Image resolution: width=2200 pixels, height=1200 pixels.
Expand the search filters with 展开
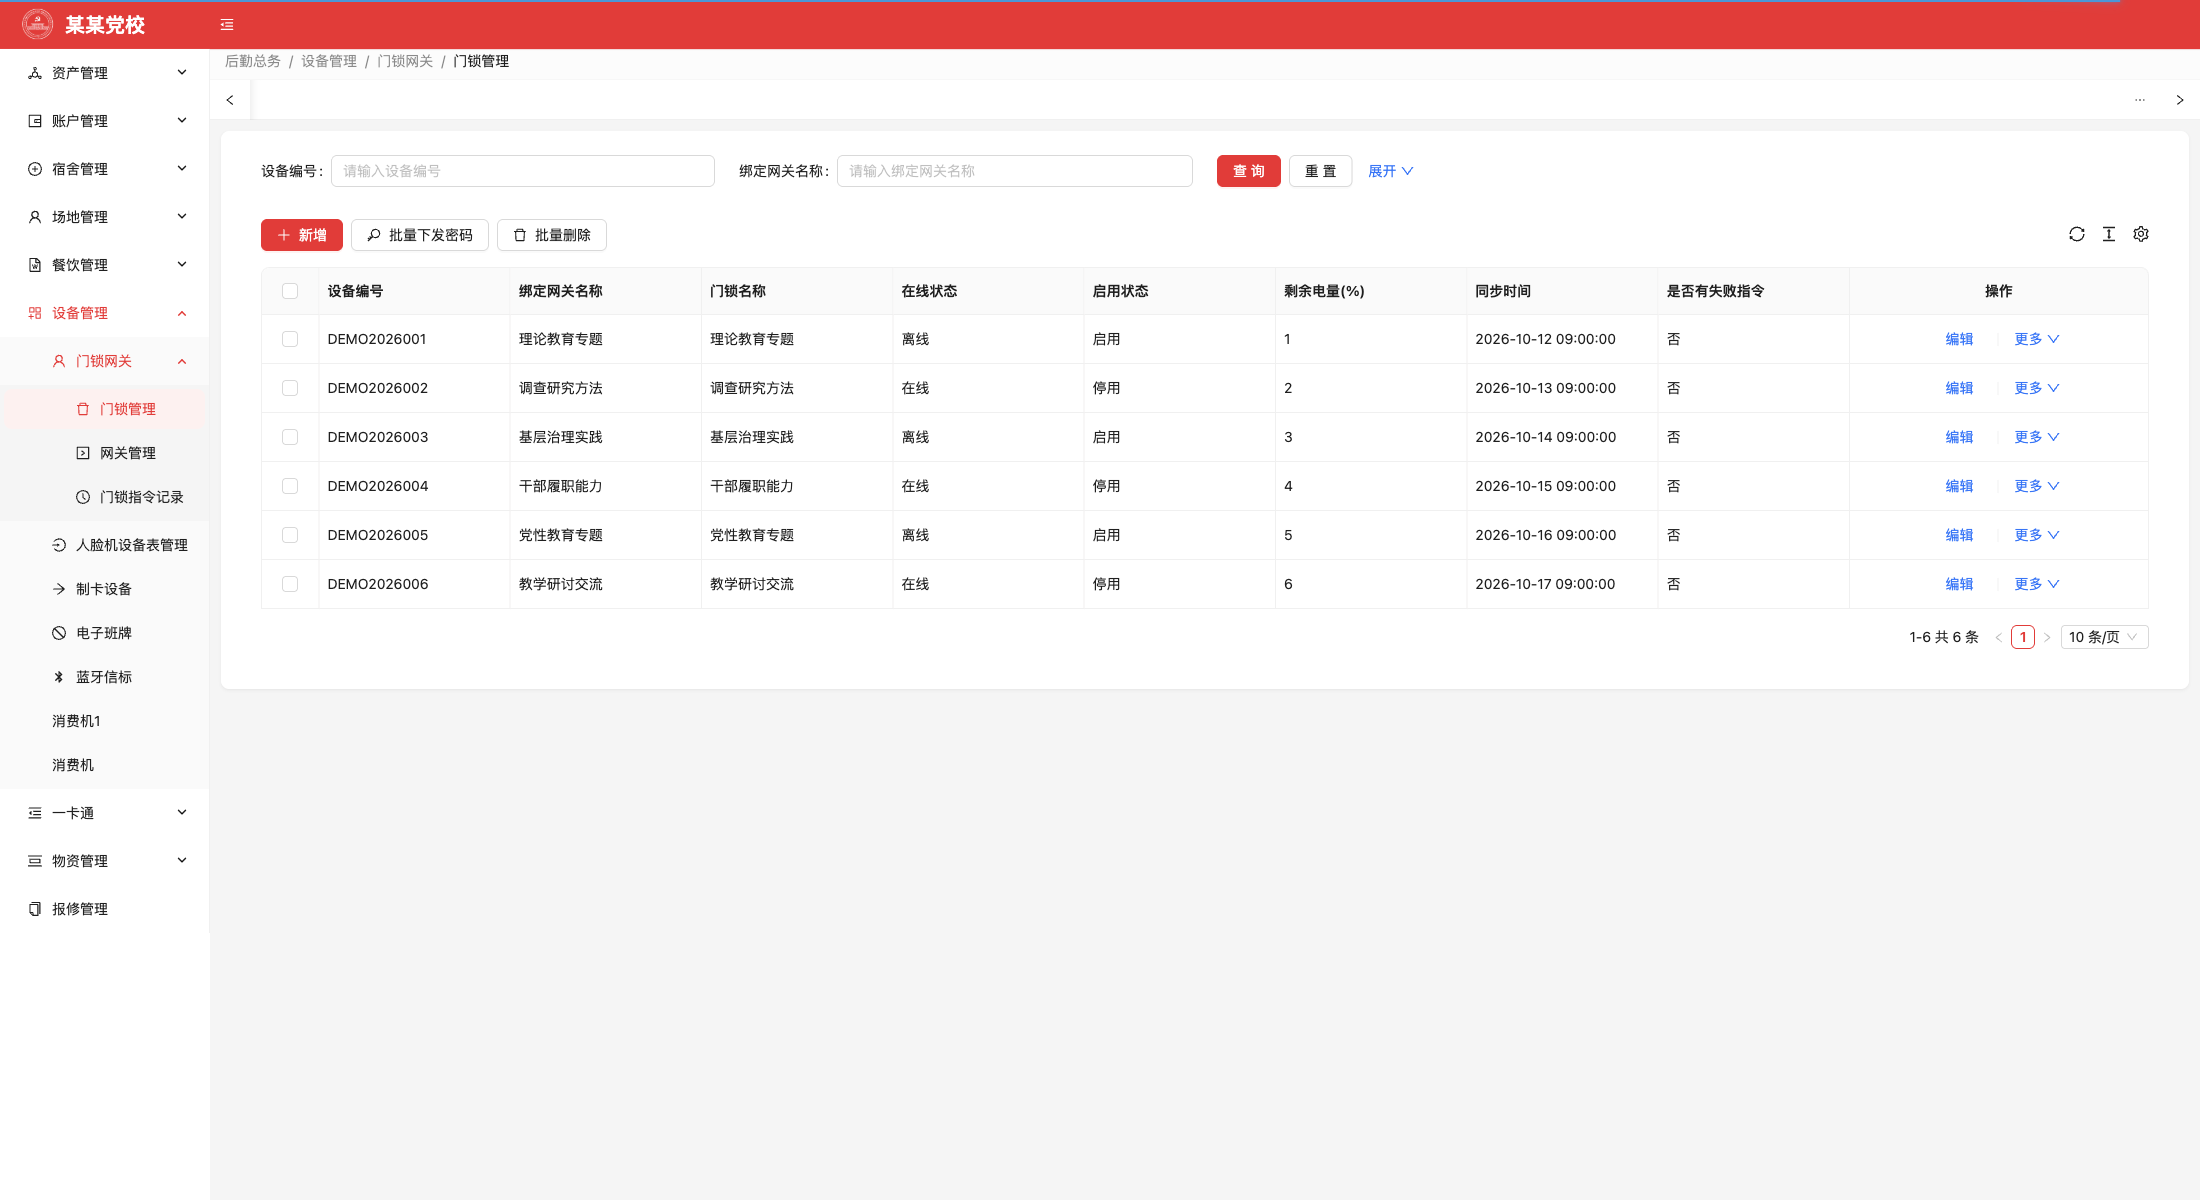[x=1390, y=171]
